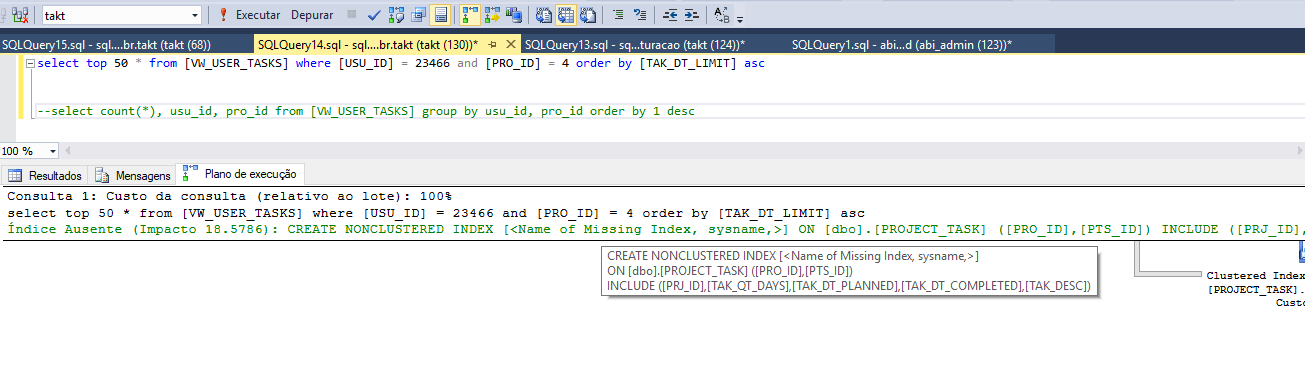Pin the SQLQuery14.sql tab
This screenshot has width=1305, height=374.
coord(493,45)
